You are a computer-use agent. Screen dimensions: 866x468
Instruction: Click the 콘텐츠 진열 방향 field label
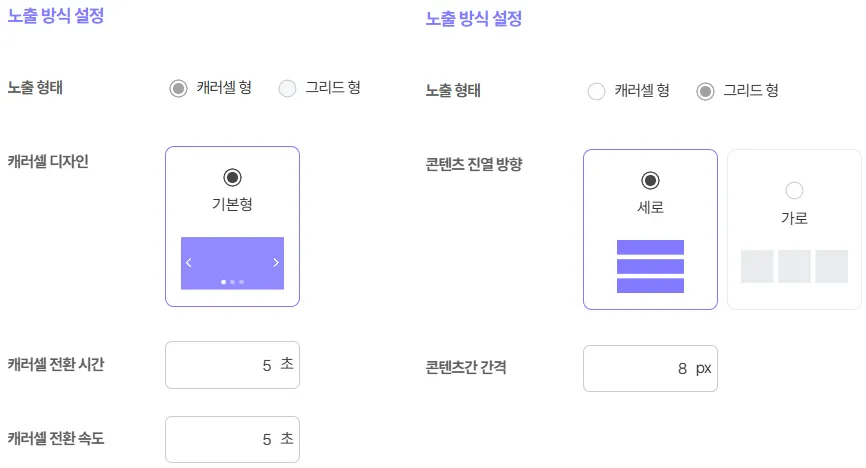[x=473, y=165]
